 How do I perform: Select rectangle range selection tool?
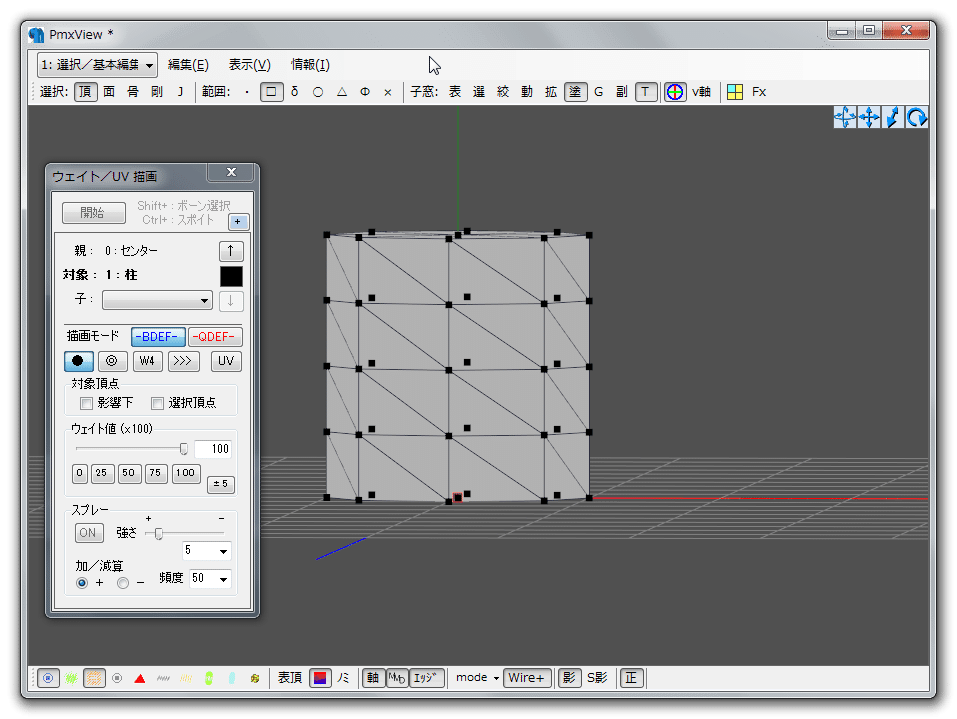click(271, 92)
